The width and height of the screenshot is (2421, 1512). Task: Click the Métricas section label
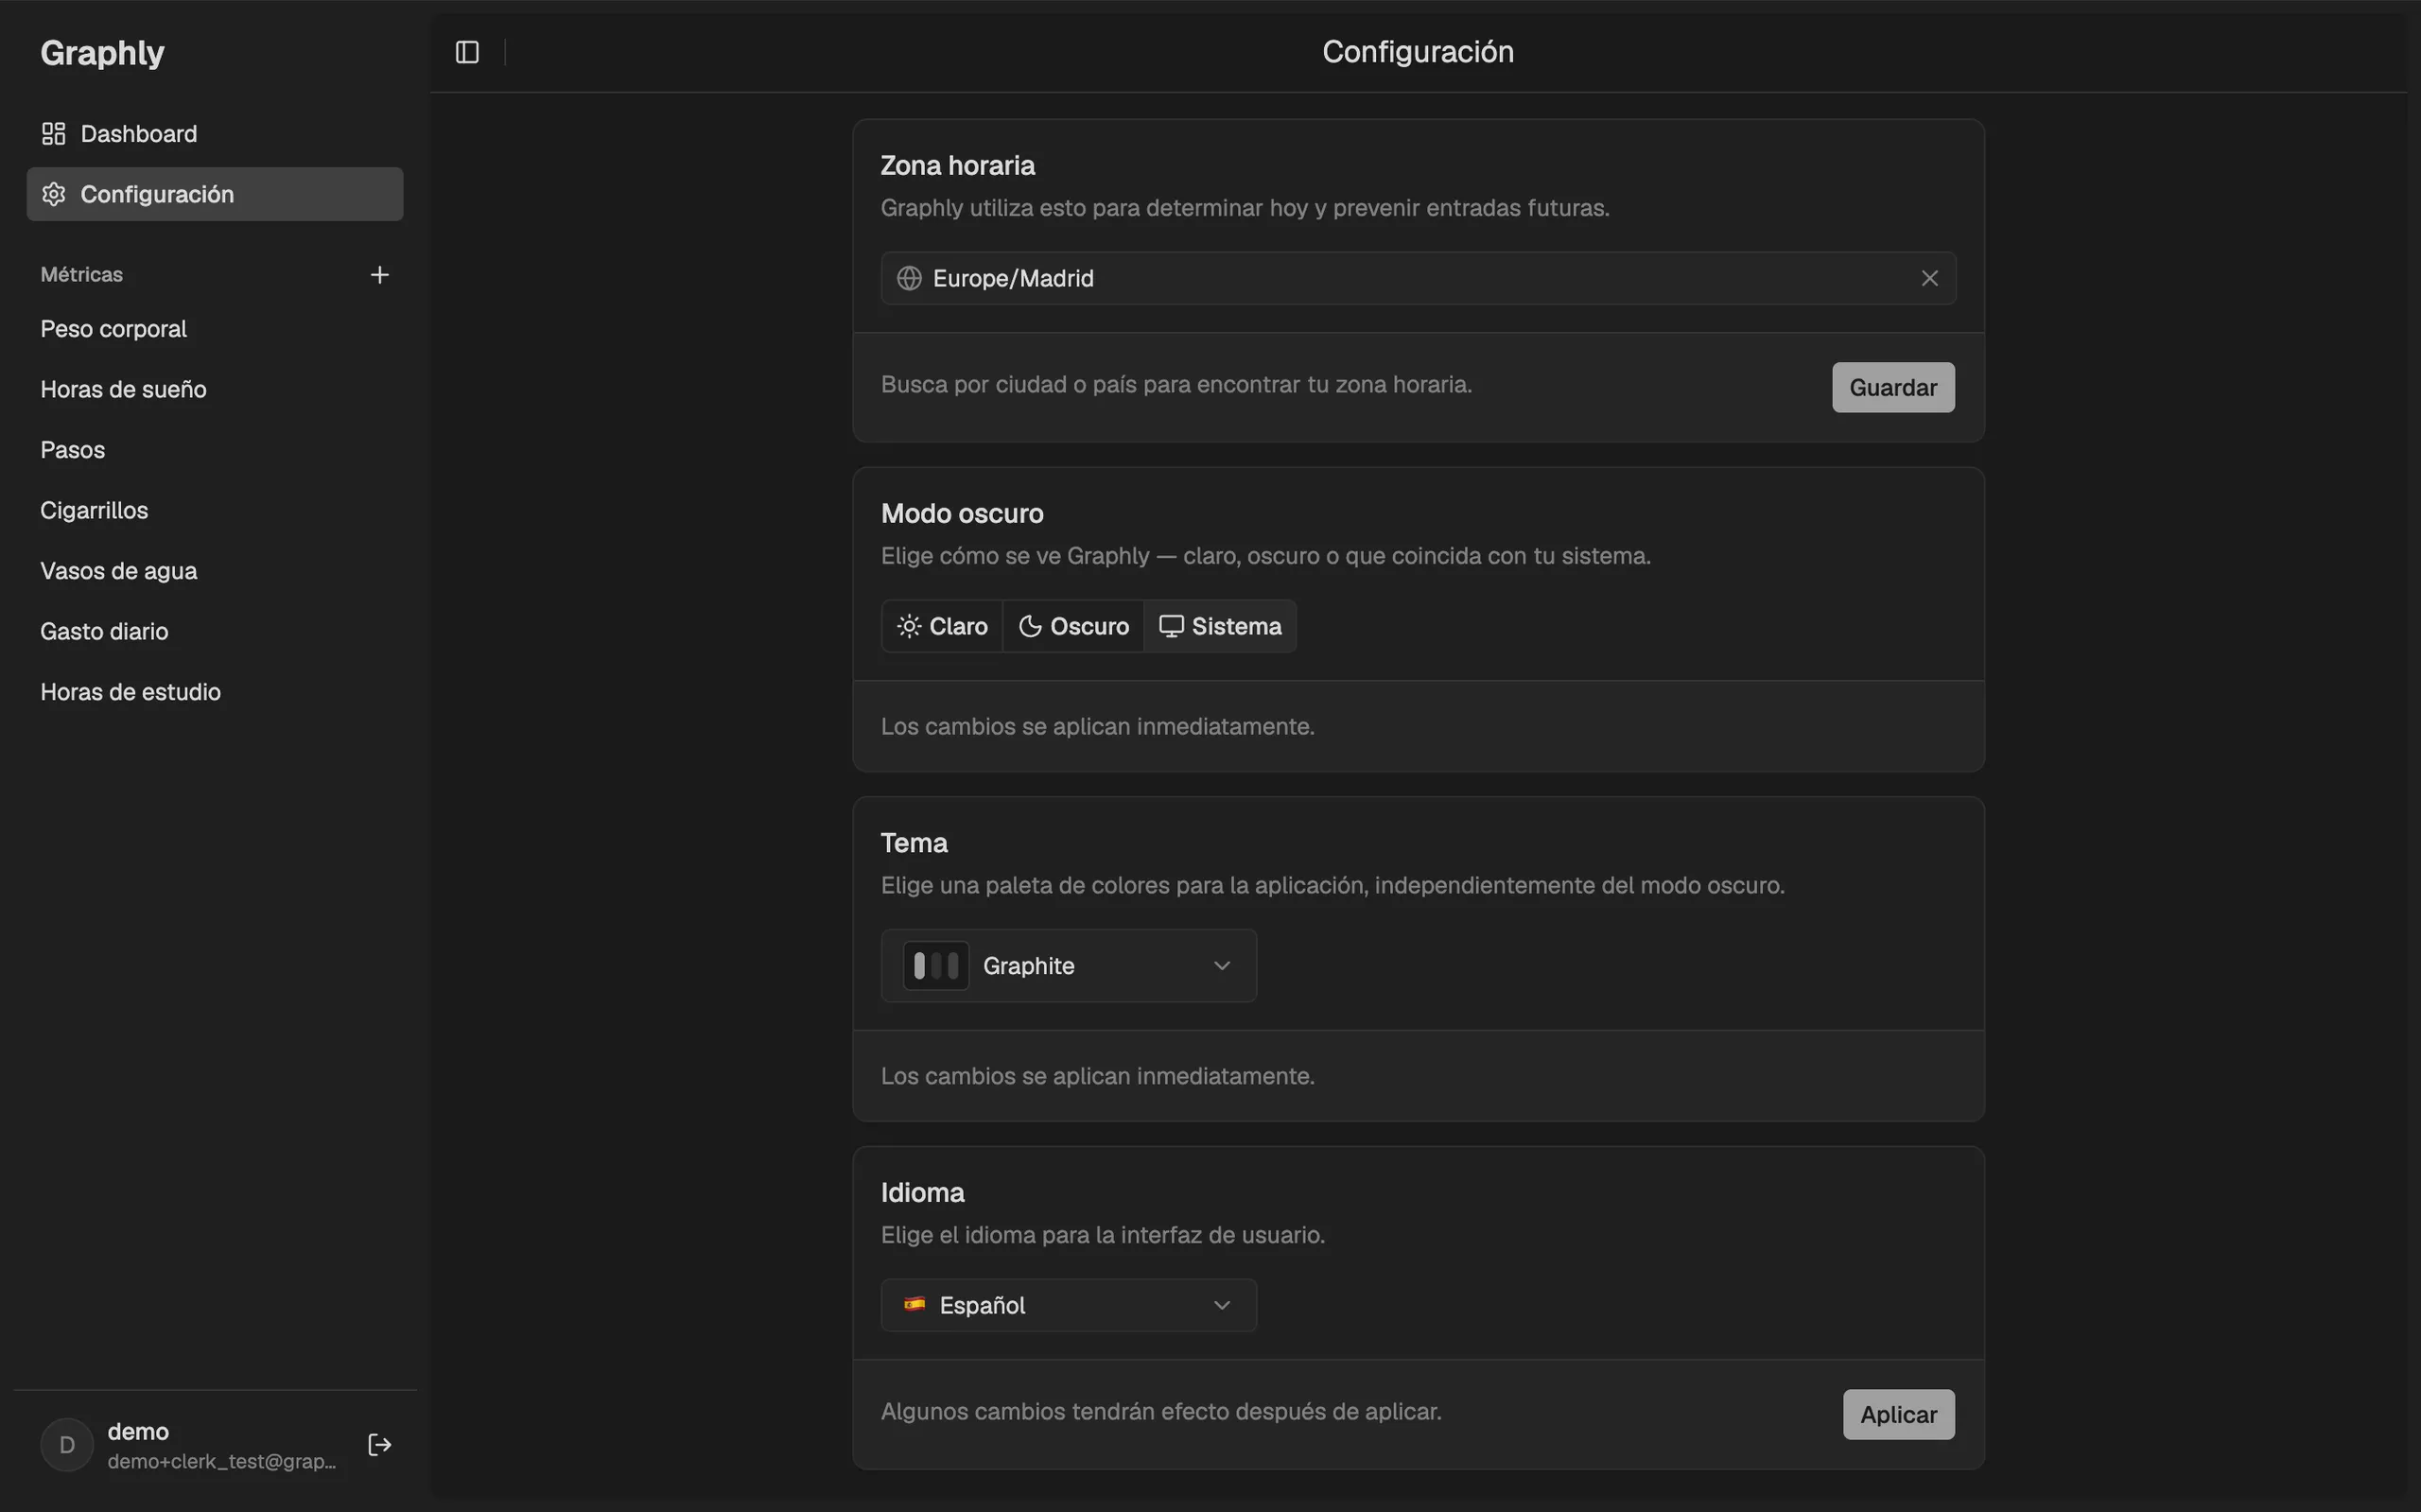point(81,274)
